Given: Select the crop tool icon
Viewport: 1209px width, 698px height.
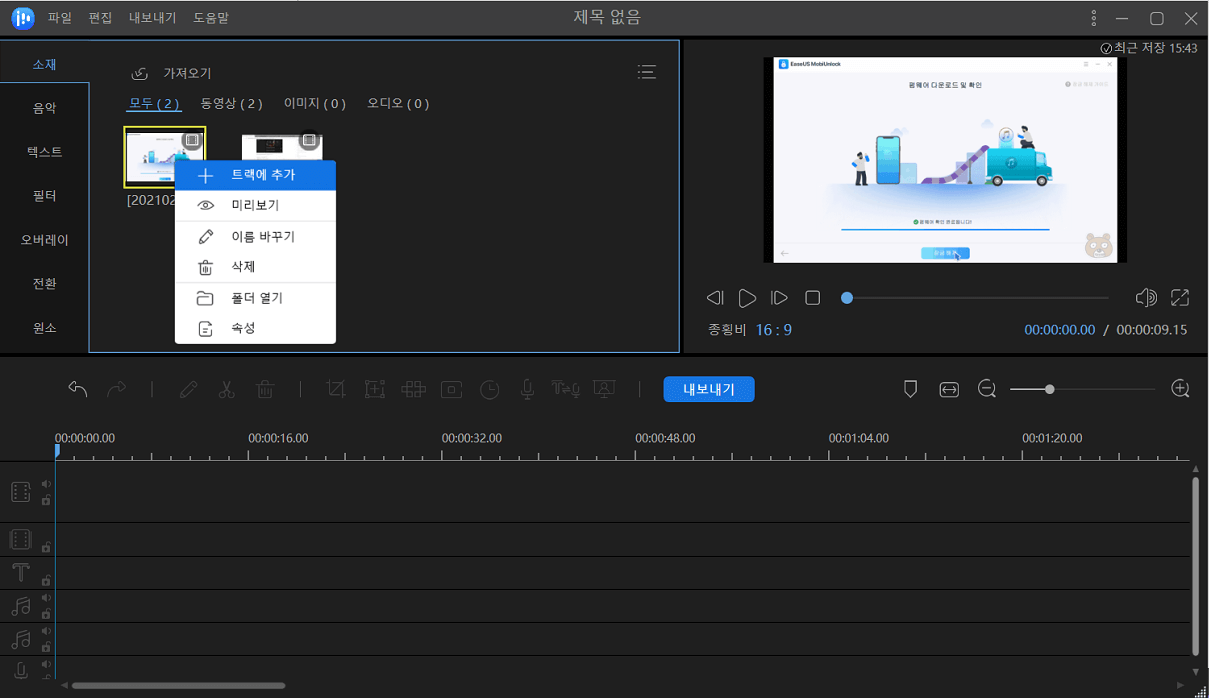Looking at the screenshot, I should point(336,390).
